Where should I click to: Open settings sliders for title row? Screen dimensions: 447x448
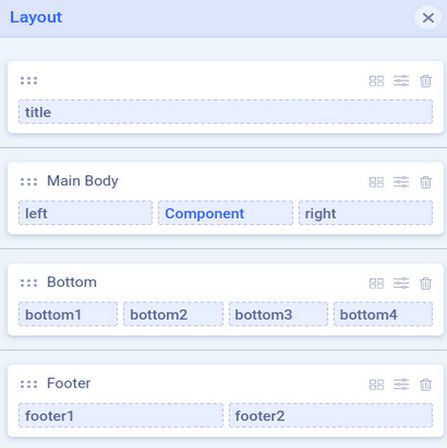tap(401, 81)
